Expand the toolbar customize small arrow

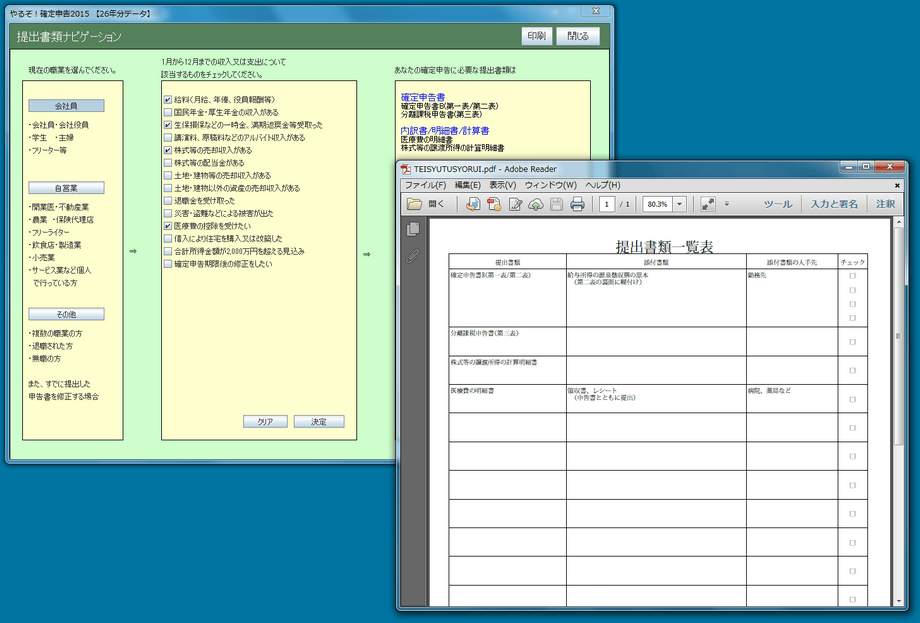(726, 204)
